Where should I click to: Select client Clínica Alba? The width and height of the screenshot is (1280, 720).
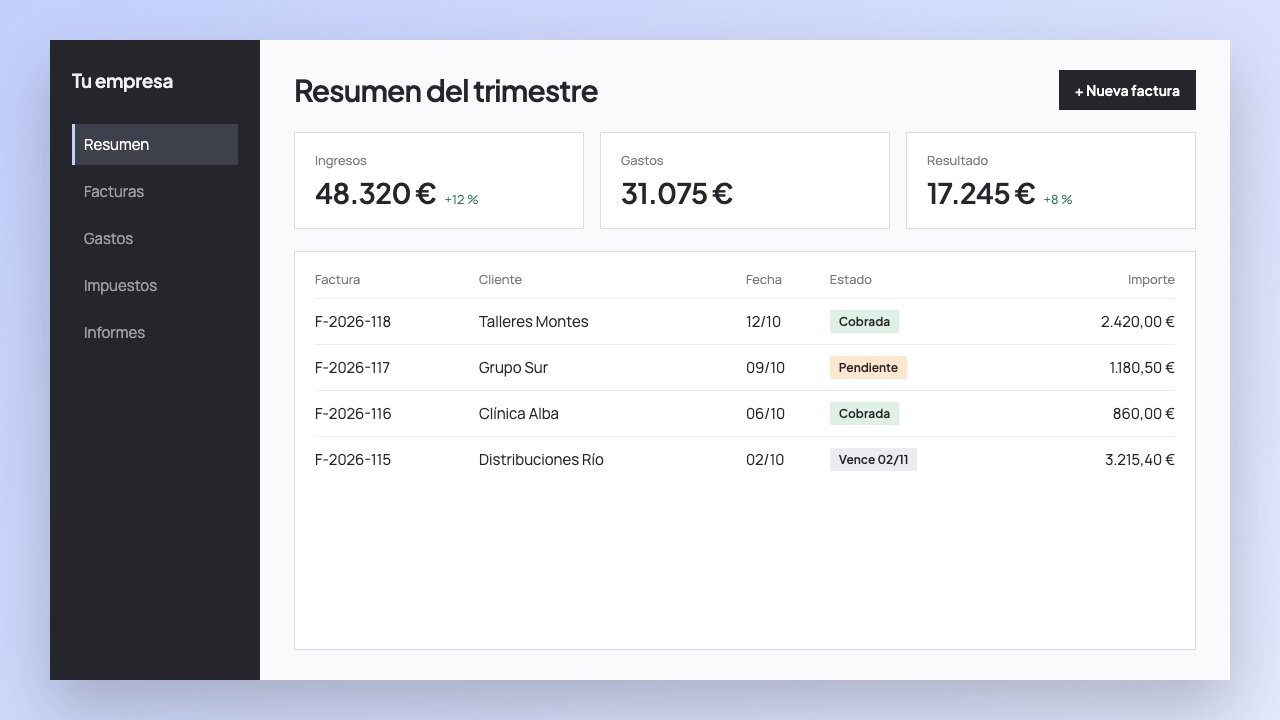(x=518, y=413)
